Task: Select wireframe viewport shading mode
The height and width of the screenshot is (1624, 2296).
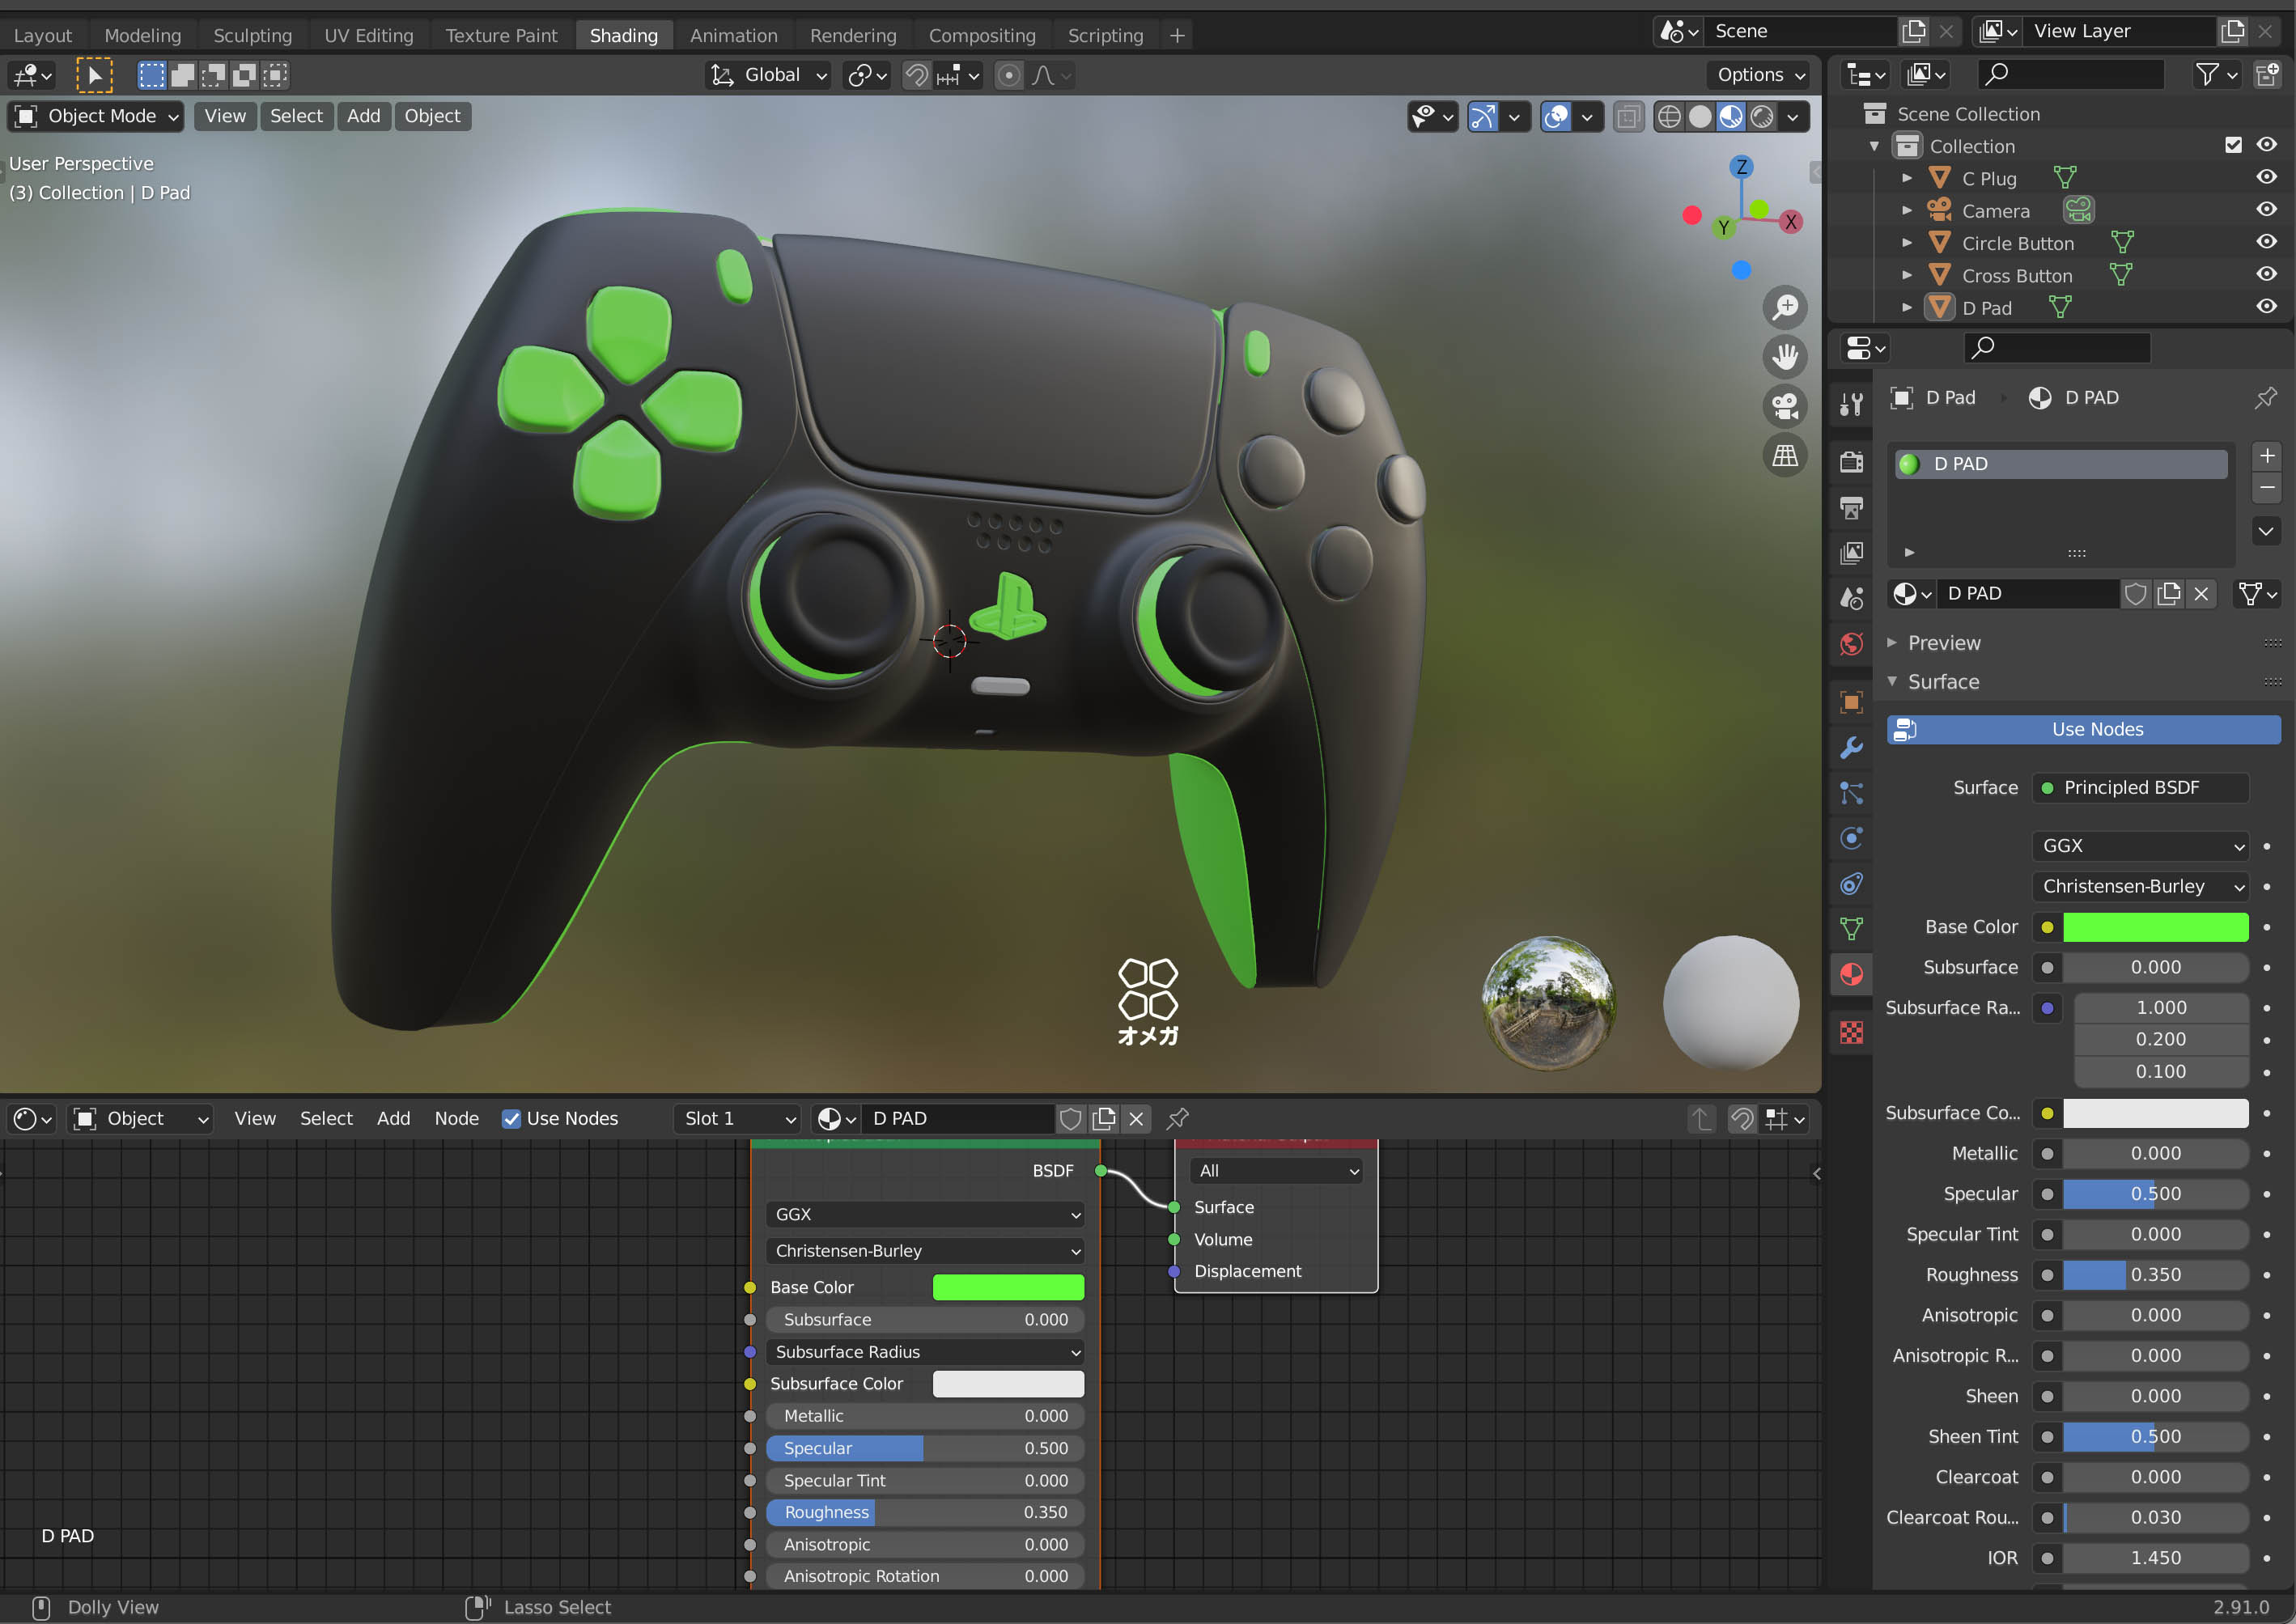Action: pos(1669,117)
